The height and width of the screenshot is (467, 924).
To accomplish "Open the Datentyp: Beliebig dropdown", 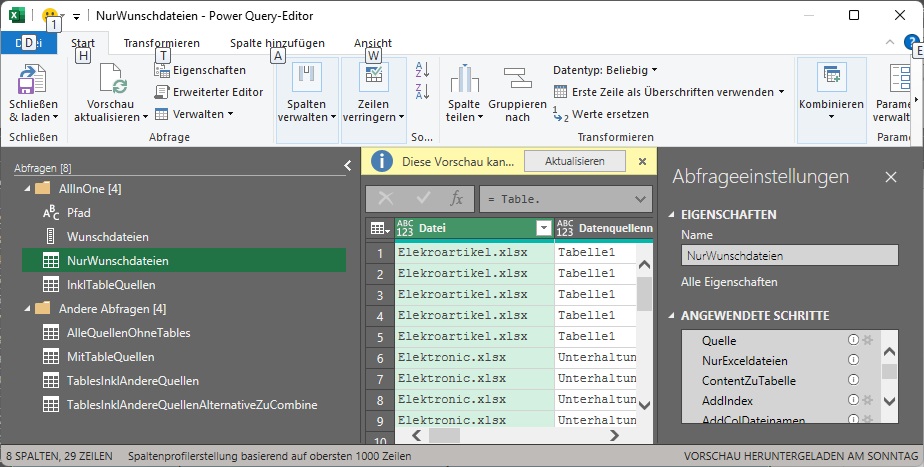I will (x=605, y=70).
